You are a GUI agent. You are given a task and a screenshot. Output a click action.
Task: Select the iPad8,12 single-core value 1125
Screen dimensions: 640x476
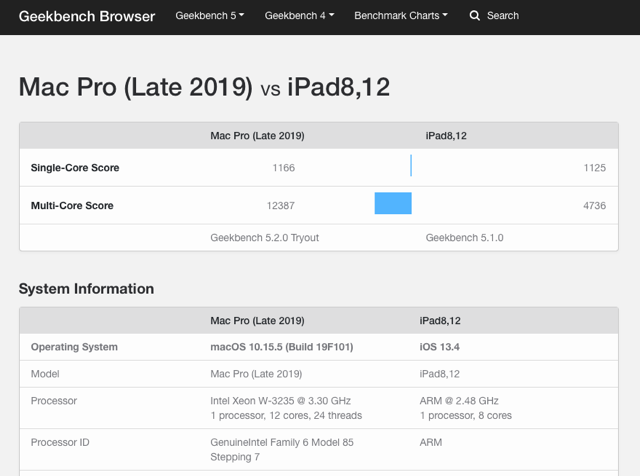pyautogui.click(x=594, y=168)
